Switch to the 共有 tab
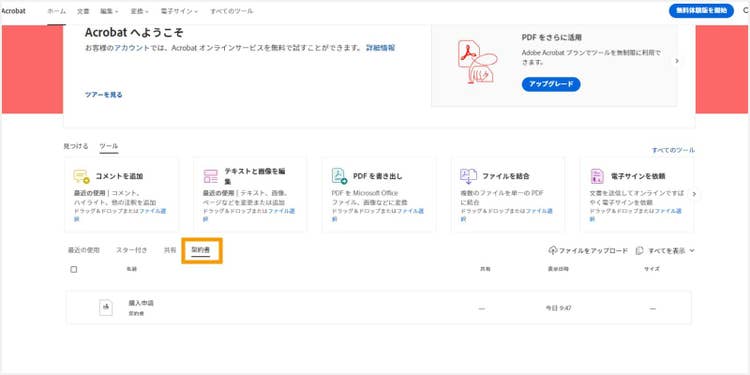Viewport: 750px width, 375px height. (170, 250)
